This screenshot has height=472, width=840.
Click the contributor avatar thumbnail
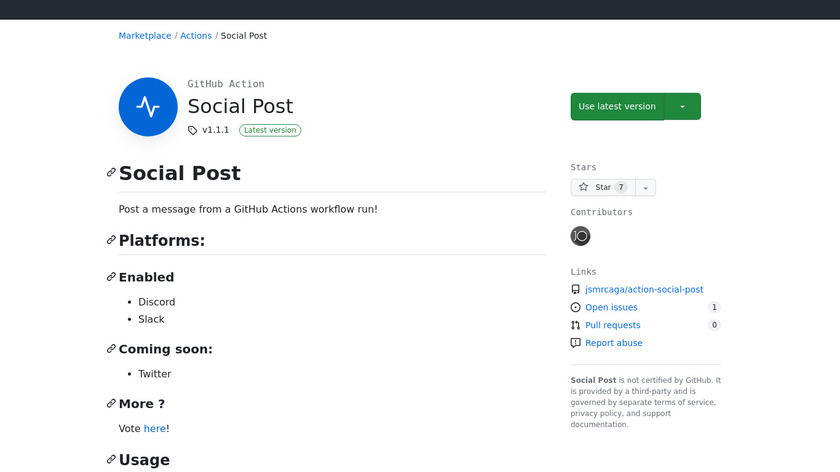coord(580,236)
